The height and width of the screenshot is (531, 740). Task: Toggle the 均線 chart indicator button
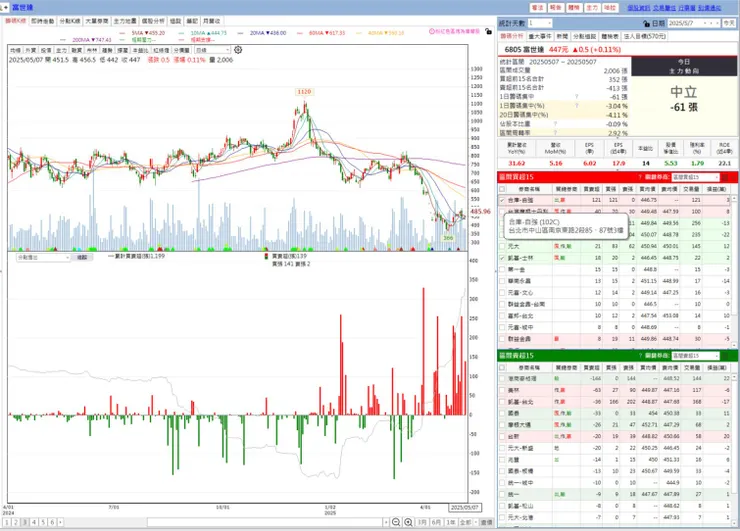(x=15, y=50)
